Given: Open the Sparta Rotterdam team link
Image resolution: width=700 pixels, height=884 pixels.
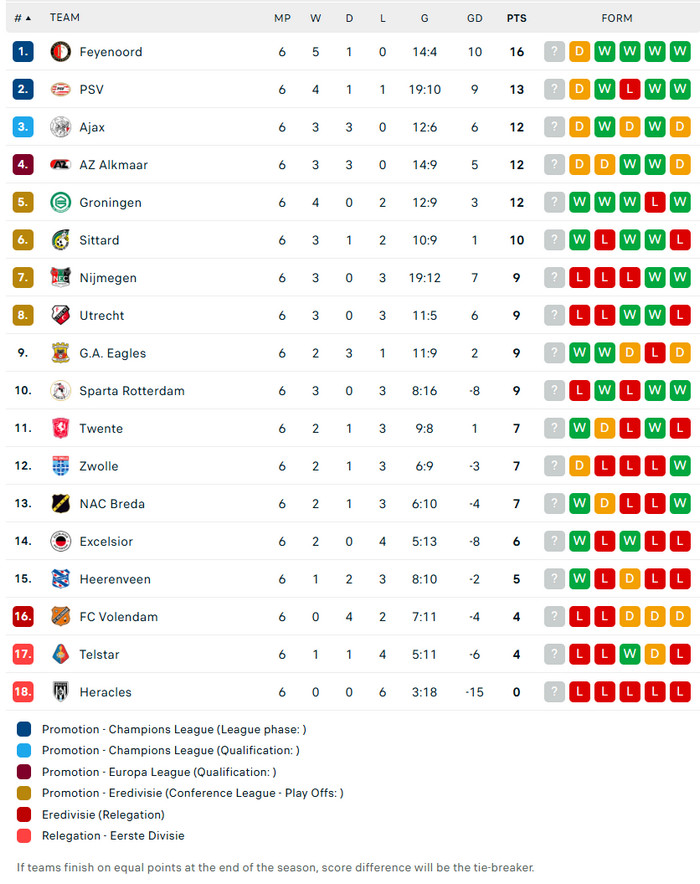Looking at the screenshot, I should pos(132,391).
